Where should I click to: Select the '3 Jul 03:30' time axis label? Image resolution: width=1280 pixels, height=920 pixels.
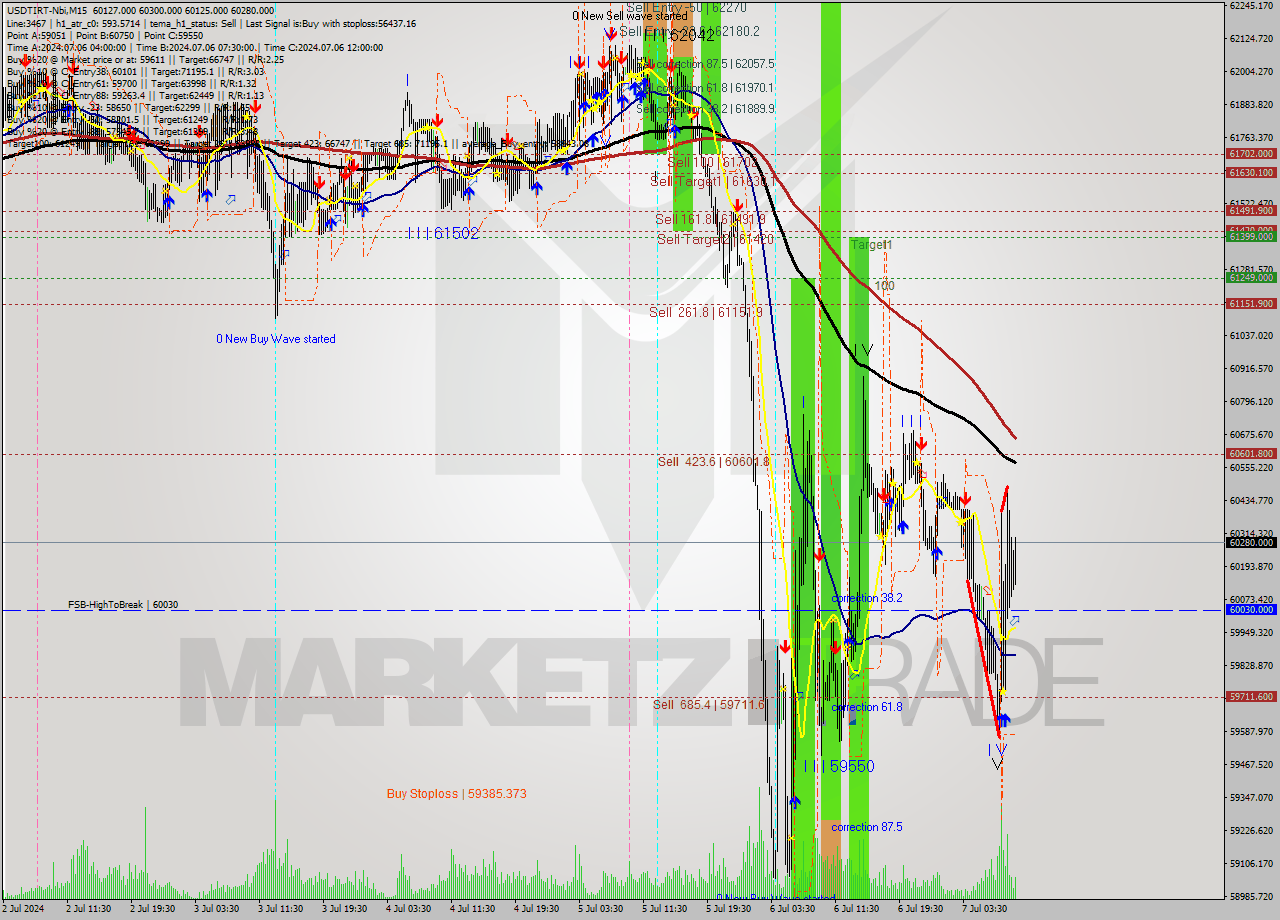tap(216, 909)
